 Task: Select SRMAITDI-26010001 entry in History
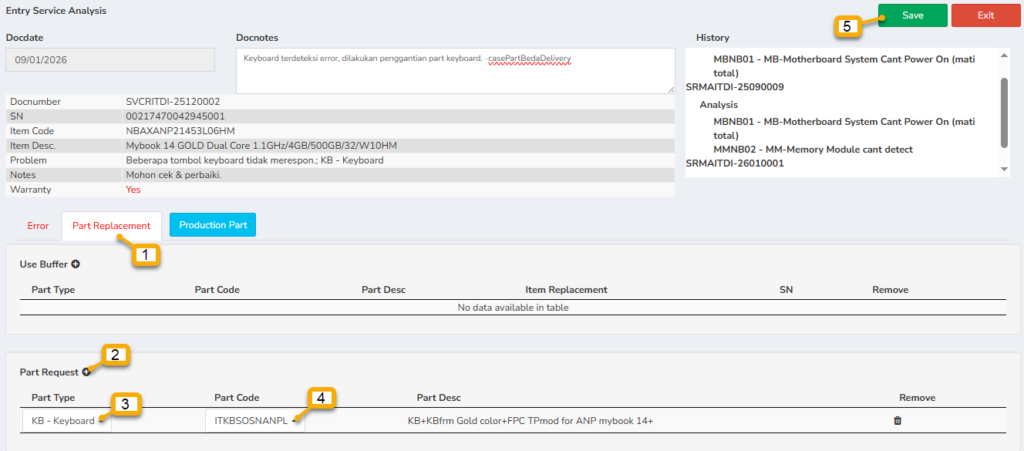tap(735, 164)
